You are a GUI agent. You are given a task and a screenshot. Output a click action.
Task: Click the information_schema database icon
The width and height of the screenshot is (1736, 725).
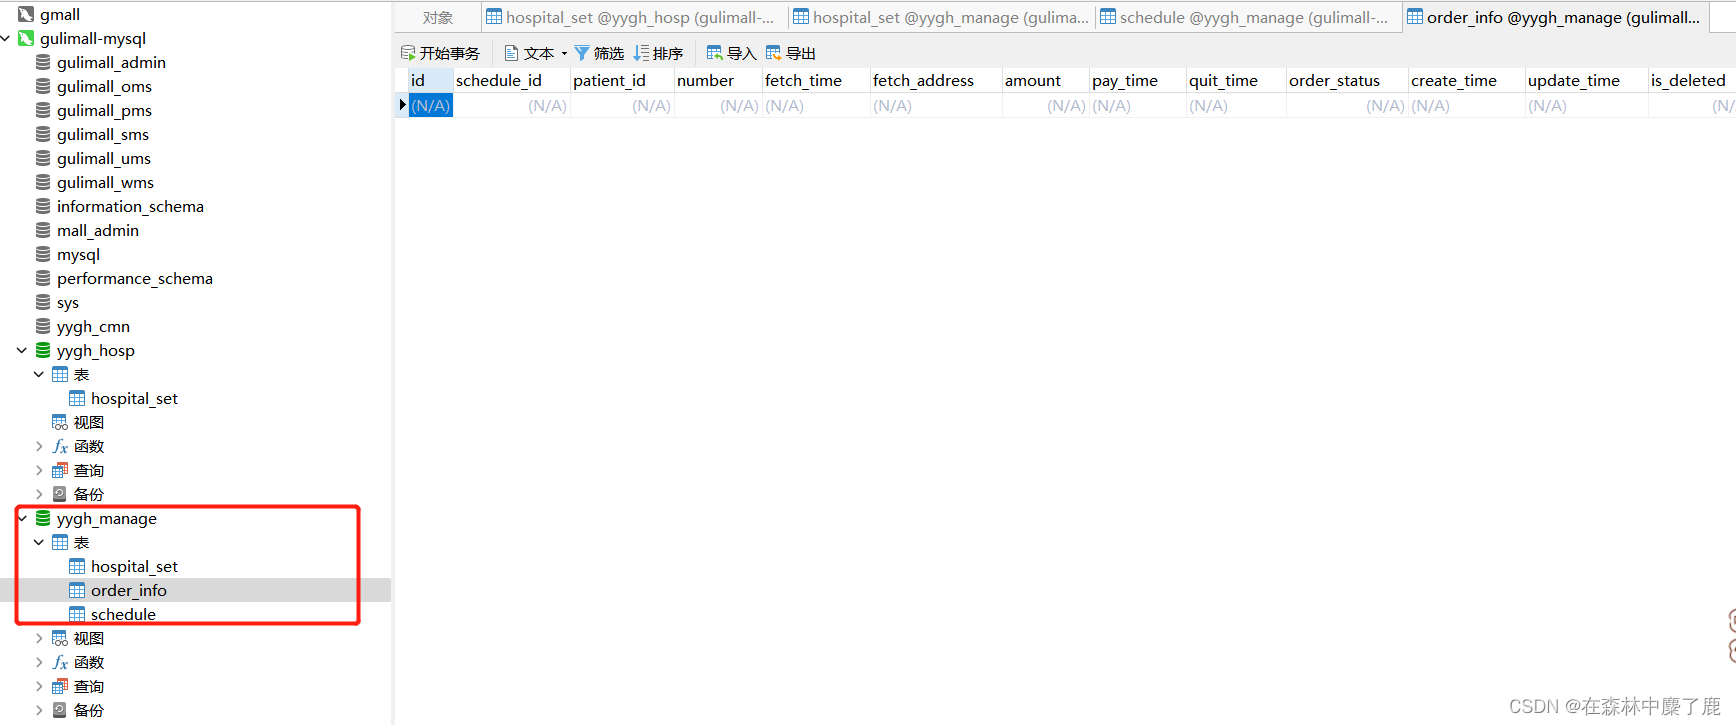(x=43, y=206)
